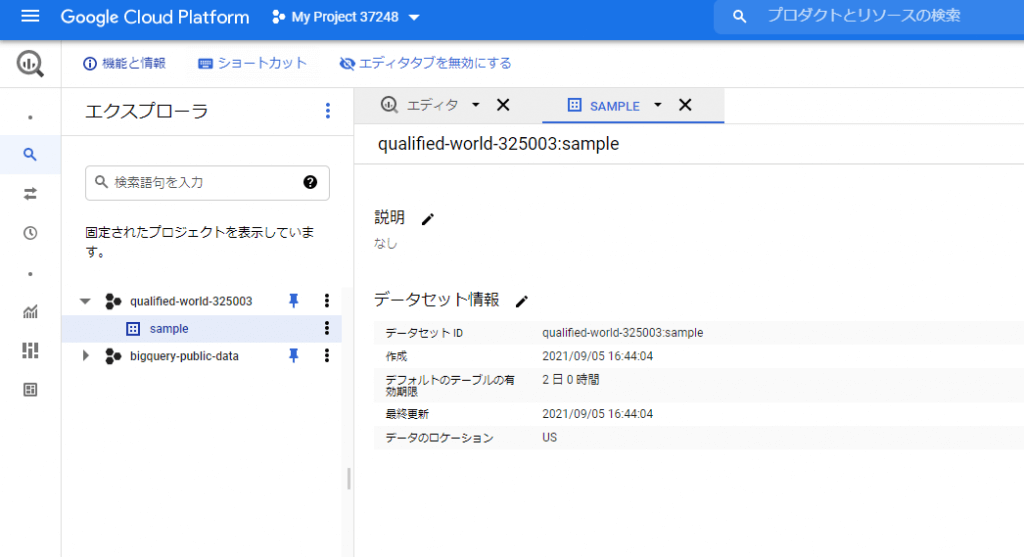This screenshot has height=557, width=1024.
Task: Open actions menu for bigquery-public-data
Action: click(327, 355)
